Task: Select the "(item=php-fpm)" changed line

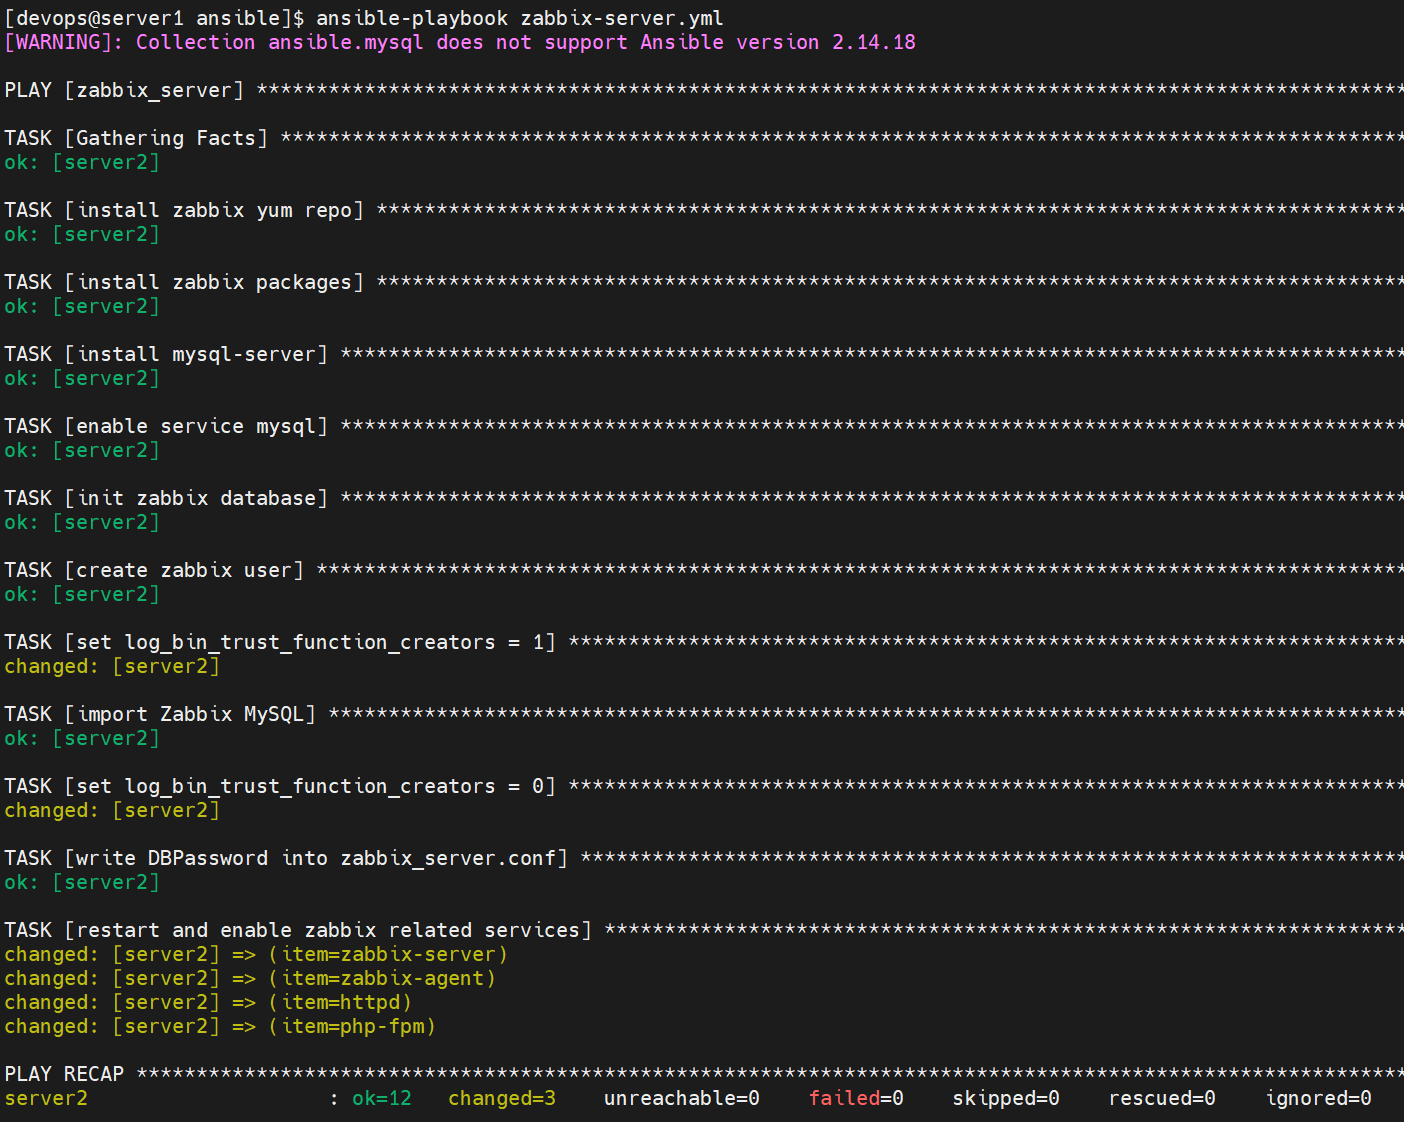Action: [x=220, y=1026]
